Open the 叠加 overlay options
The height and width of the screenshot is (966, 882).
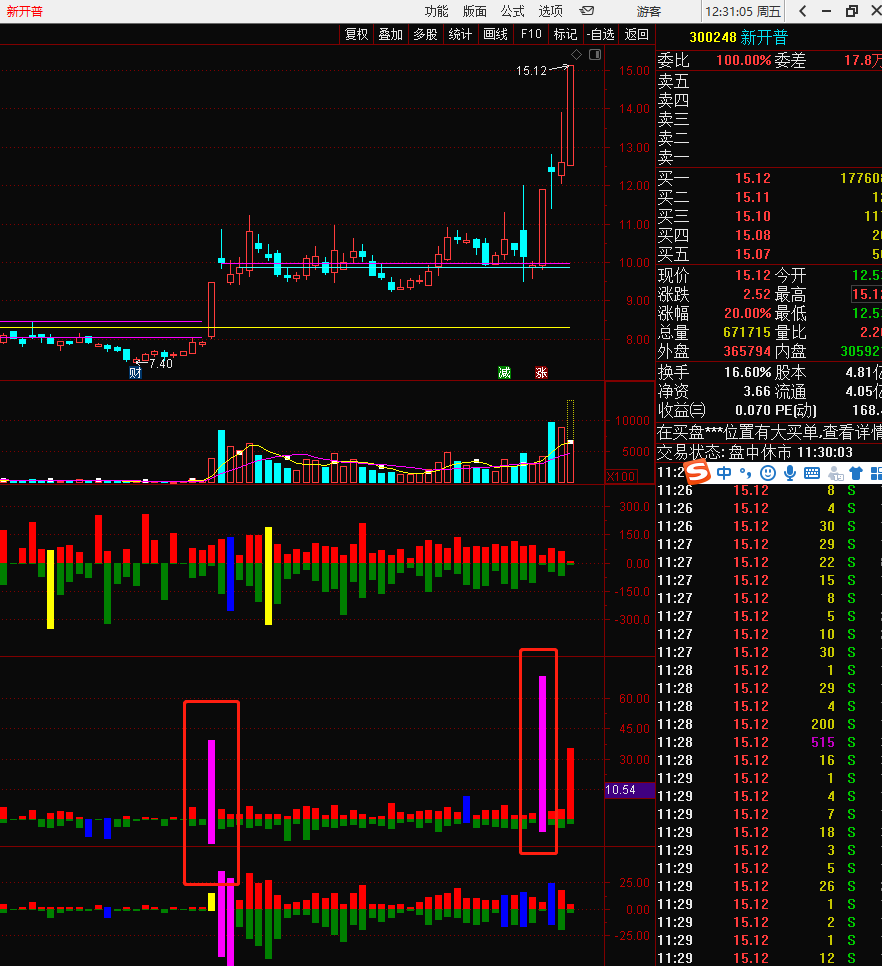pyautogui.click(x=390, y=34)
